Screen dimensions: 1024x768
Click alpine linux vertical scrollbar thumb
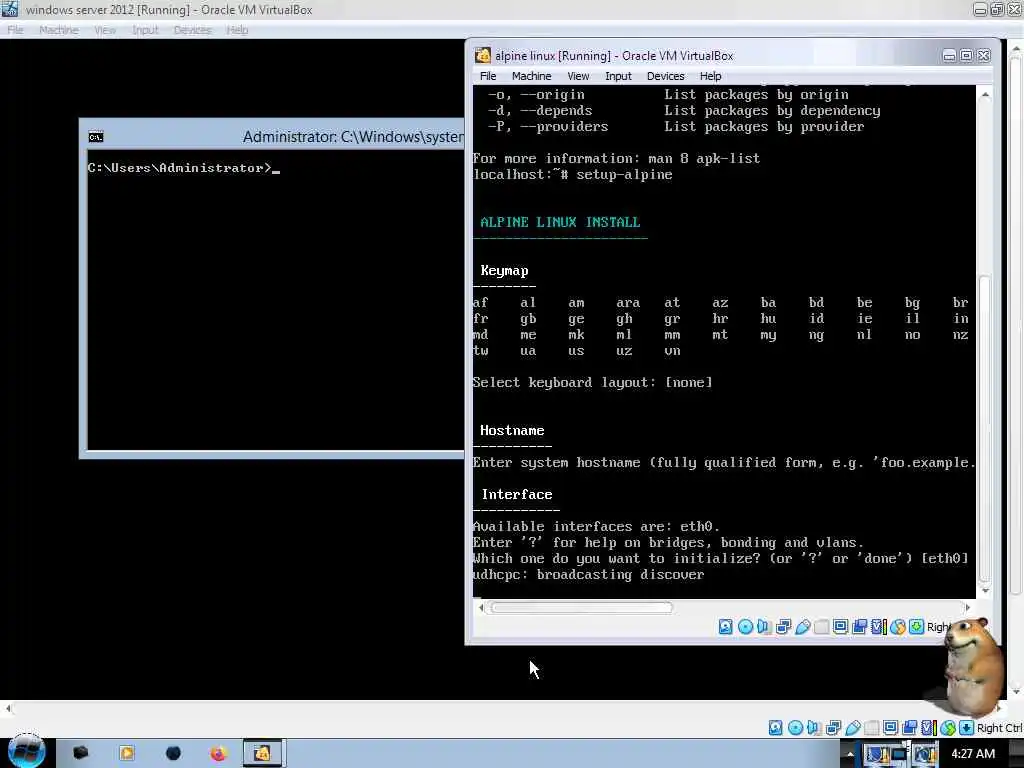click(x=985, y=428)
